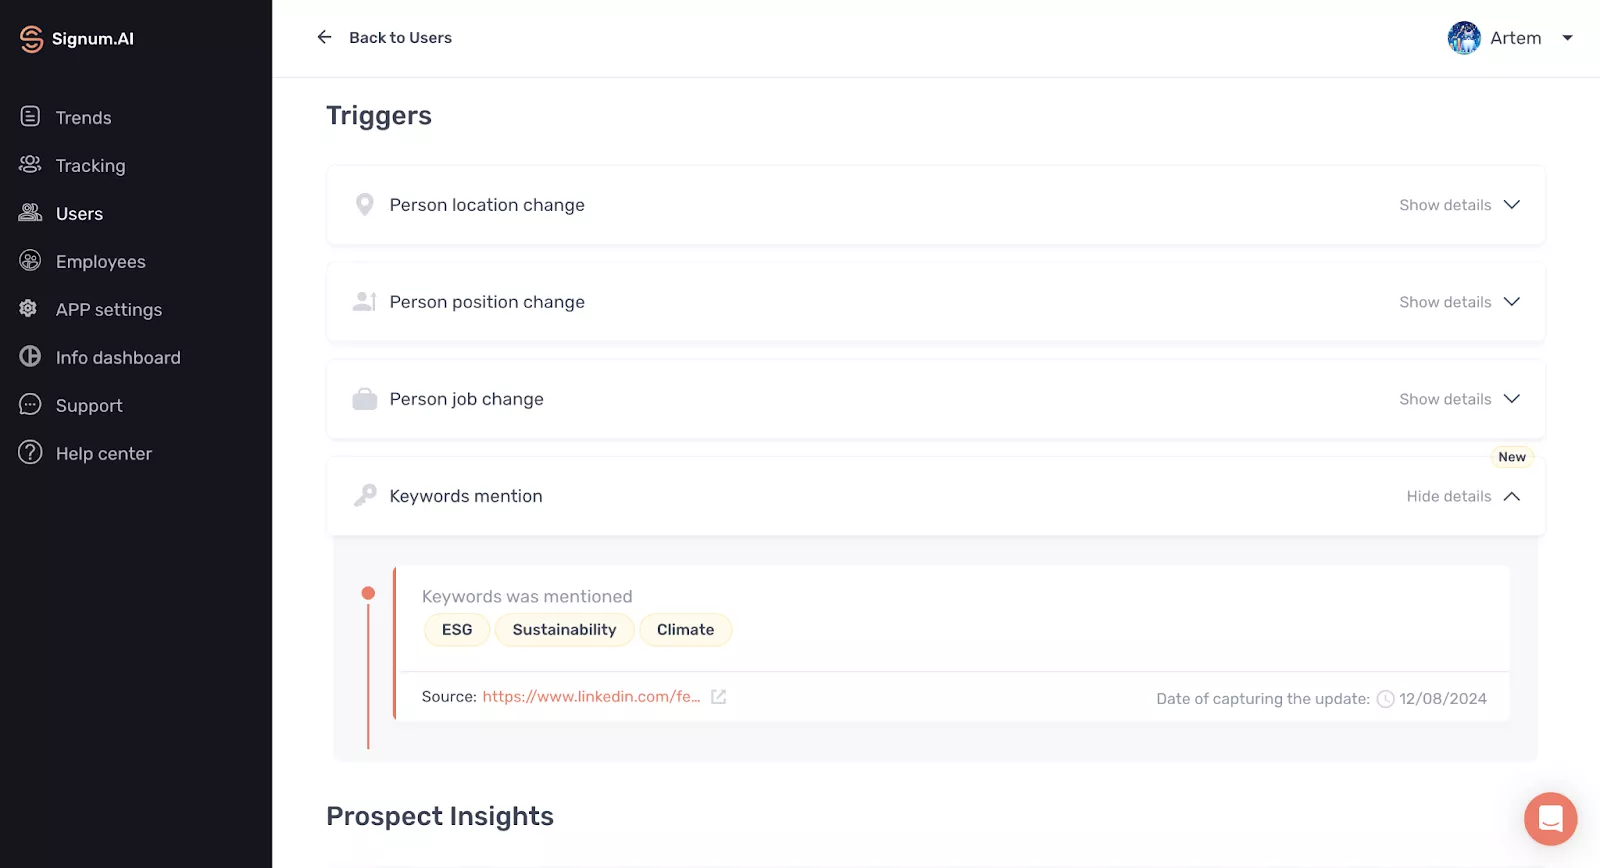Click the external link icon beside source
The height and width of the screenshot is (868, 1600).
coord(718,697)
